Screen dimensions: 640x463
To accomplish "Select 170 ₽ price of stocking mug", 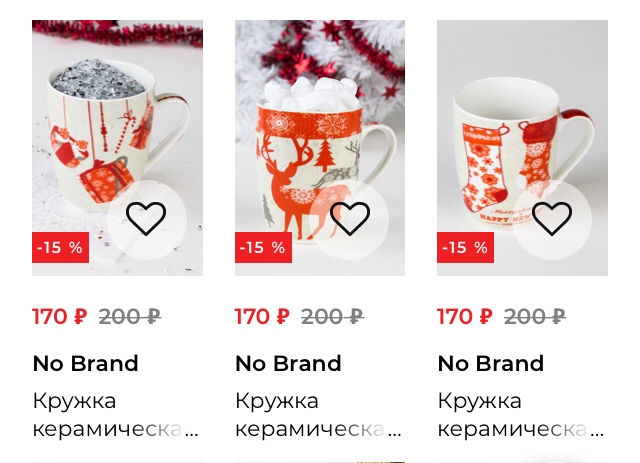I will (x=465, y=316).
